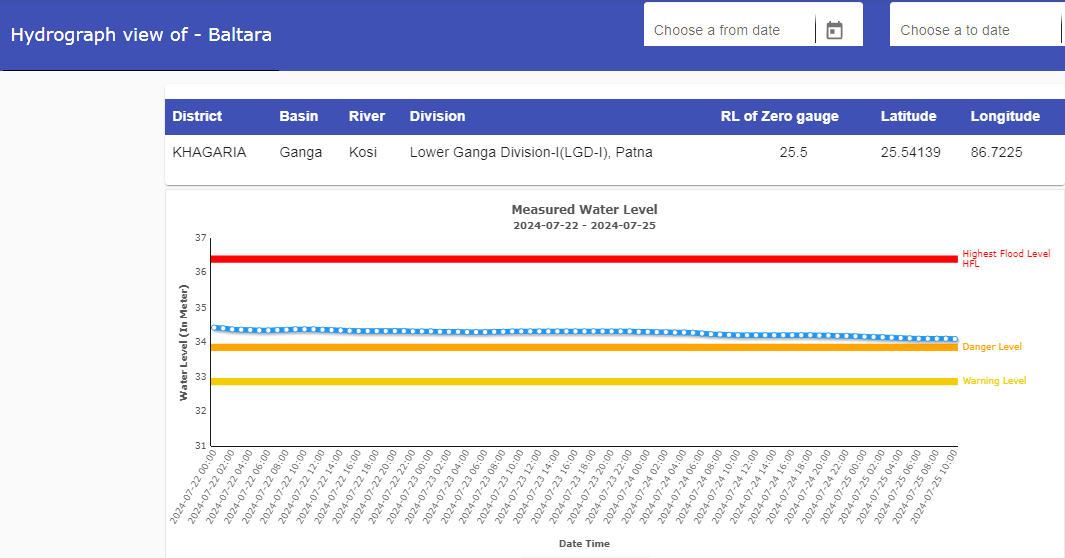Click the 'Water Level (In Meter)' axis title
This screenshot has height=558, width=1065.
(x=183, y=343)
